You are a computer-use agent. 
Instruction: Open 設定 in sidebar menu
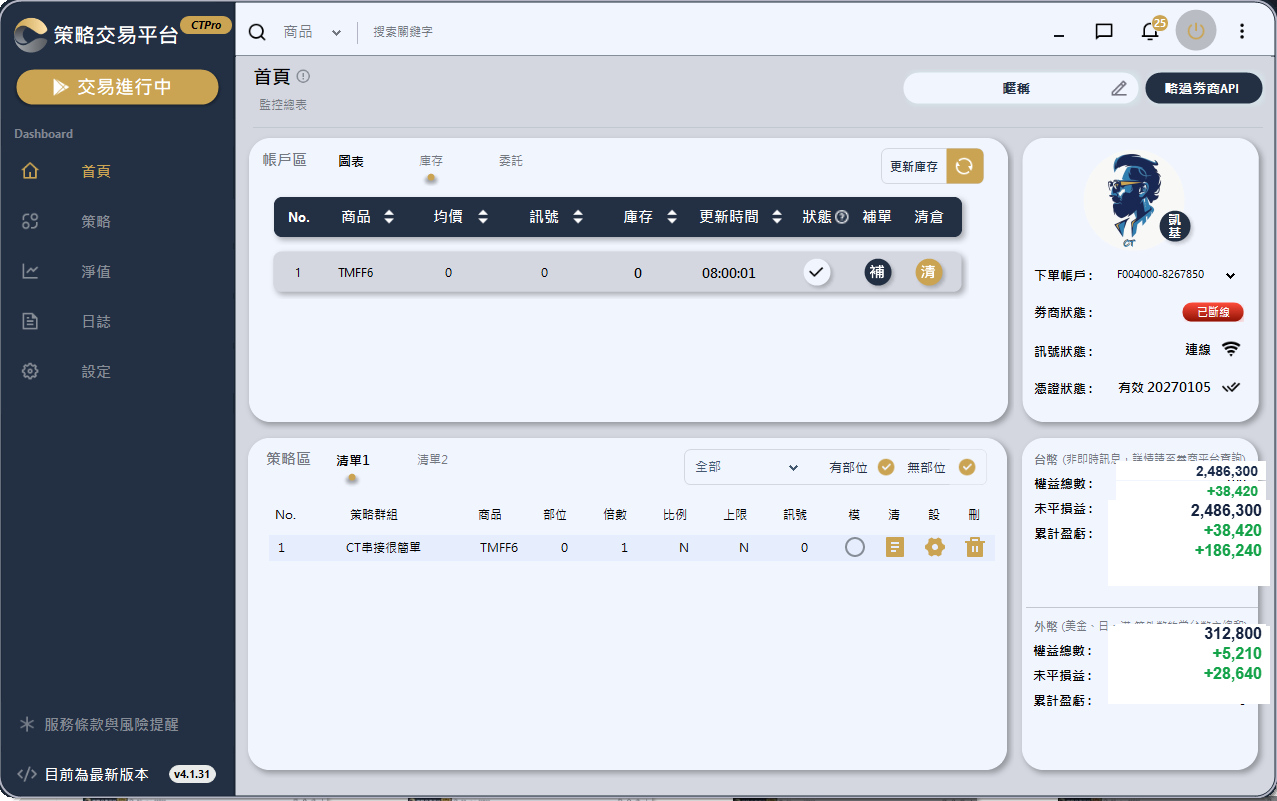tap(96, 371)
